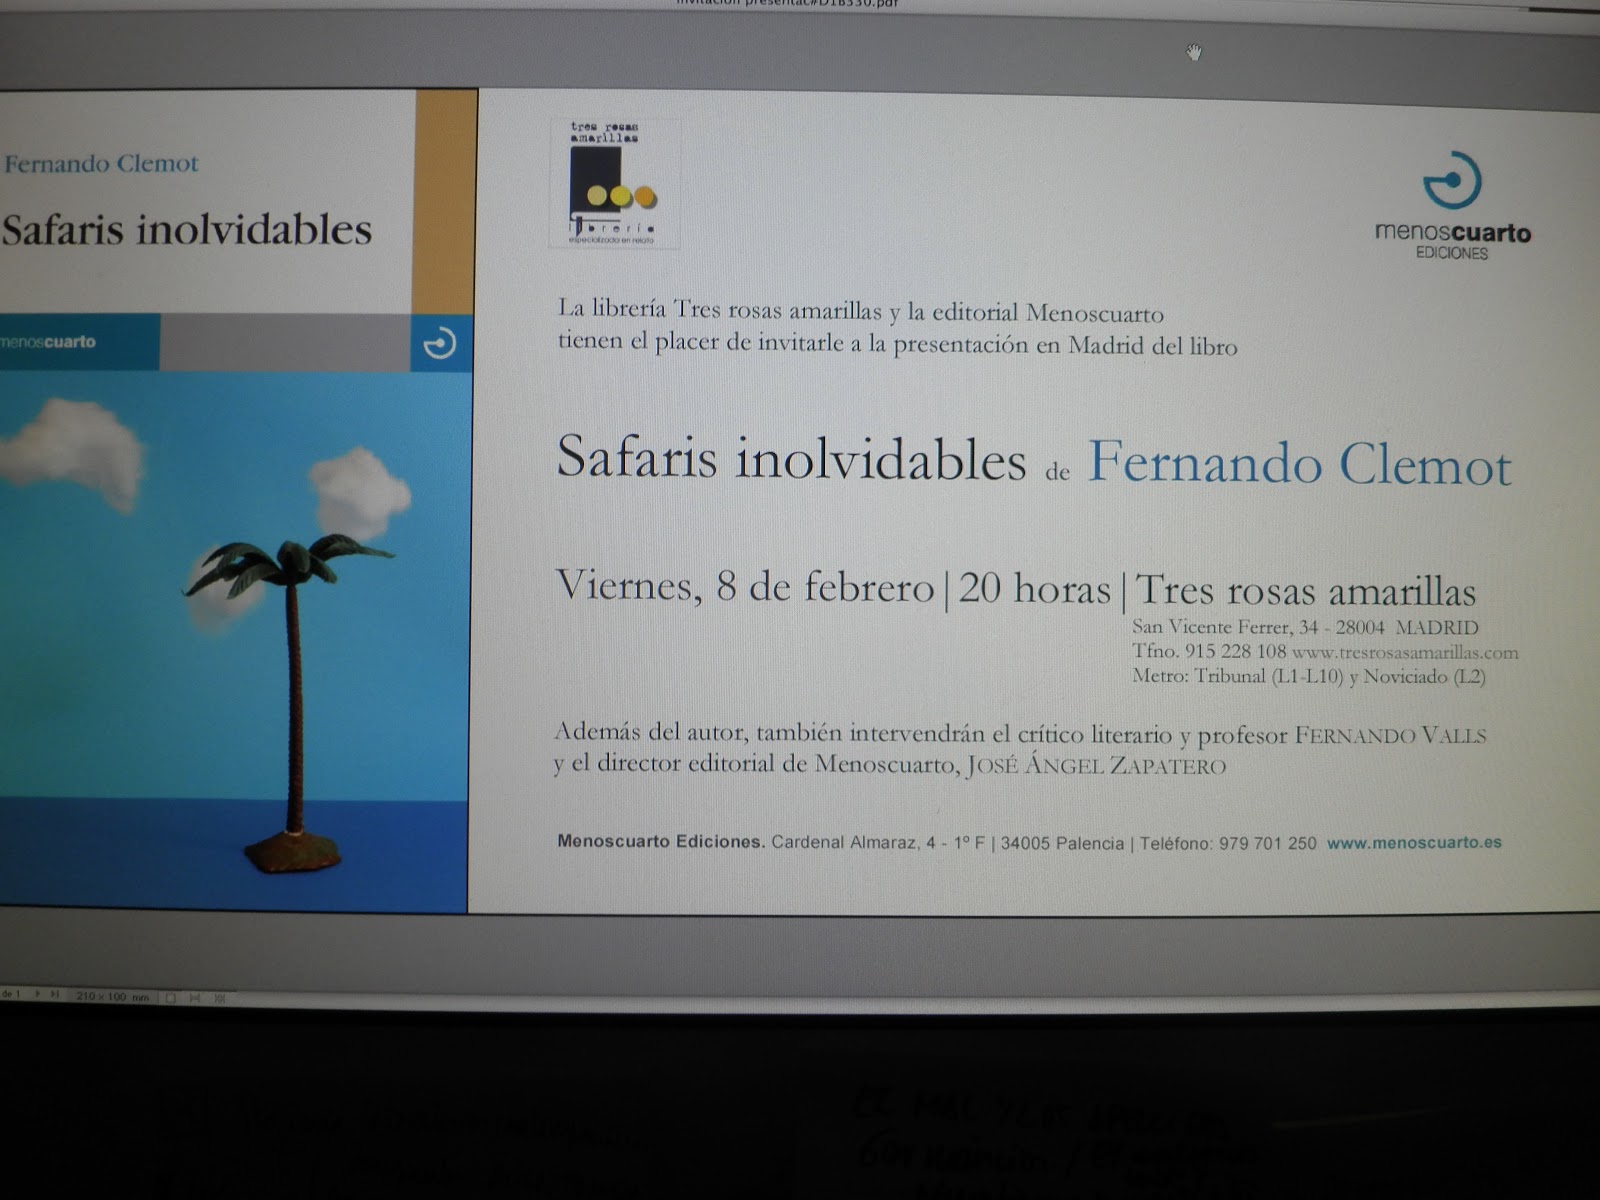Image resolution: width=1600 pixels, height=1200 pixels.
Task: Click San Vicente Ferrer, 34 address line
Action: tap(1305, 627)
